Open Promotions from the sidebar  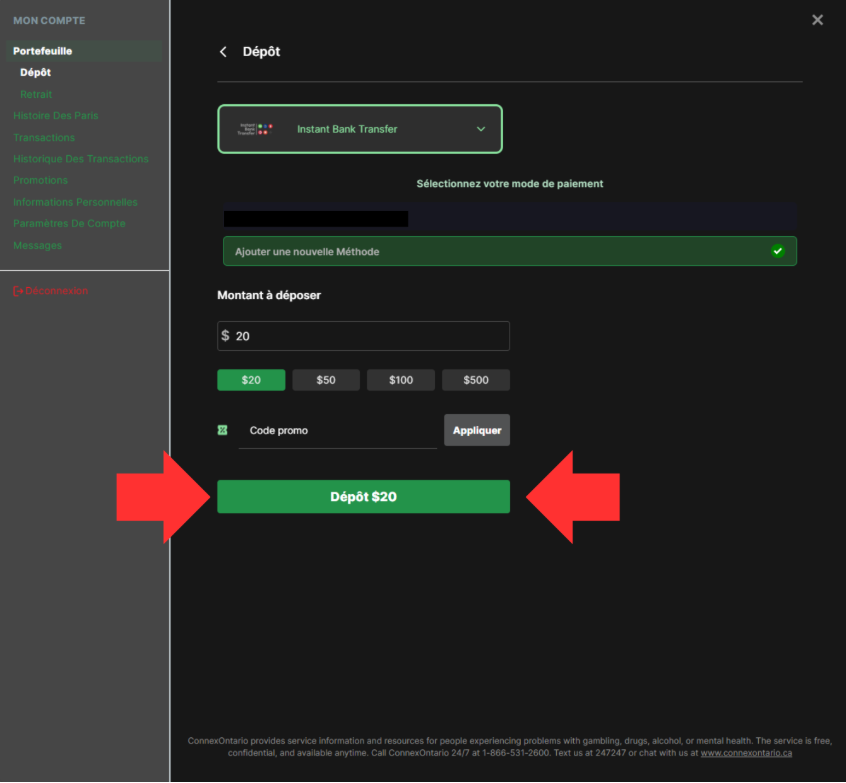tap(41, 181)
